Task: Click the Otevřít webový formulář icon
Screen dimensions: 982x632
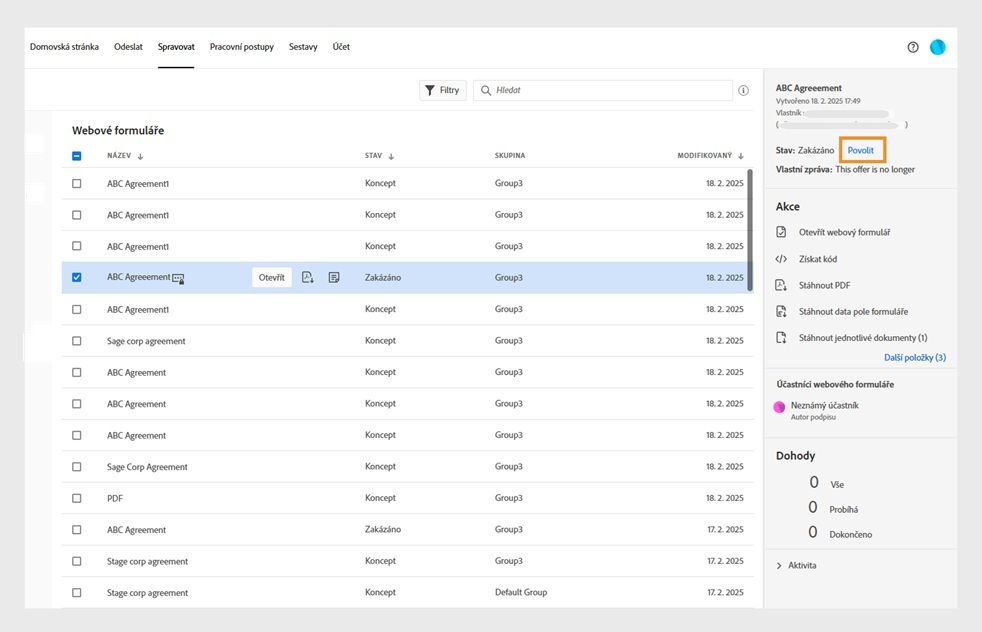Action: [x=782, y=232]
